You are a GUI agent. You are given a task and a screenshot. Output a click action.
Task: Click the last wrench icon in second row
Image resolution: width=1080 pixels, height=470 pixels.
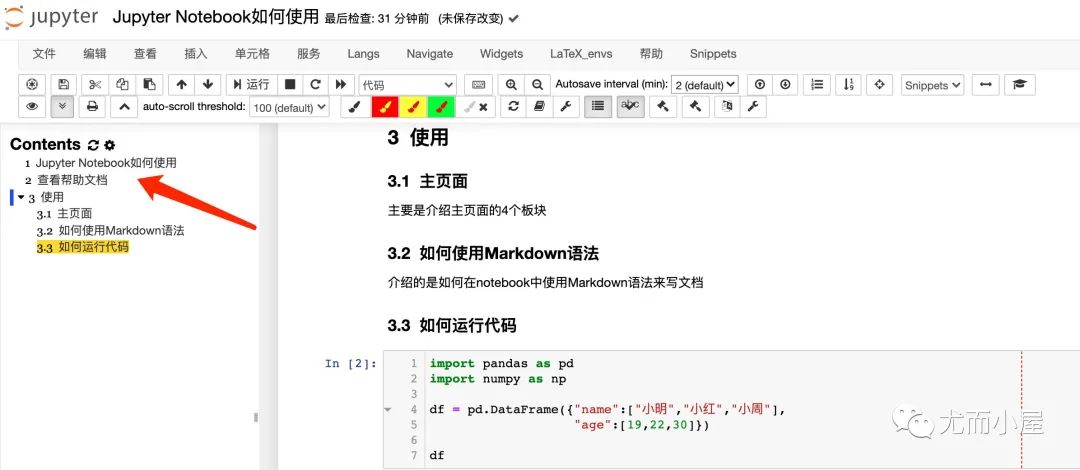click(753, 107)
